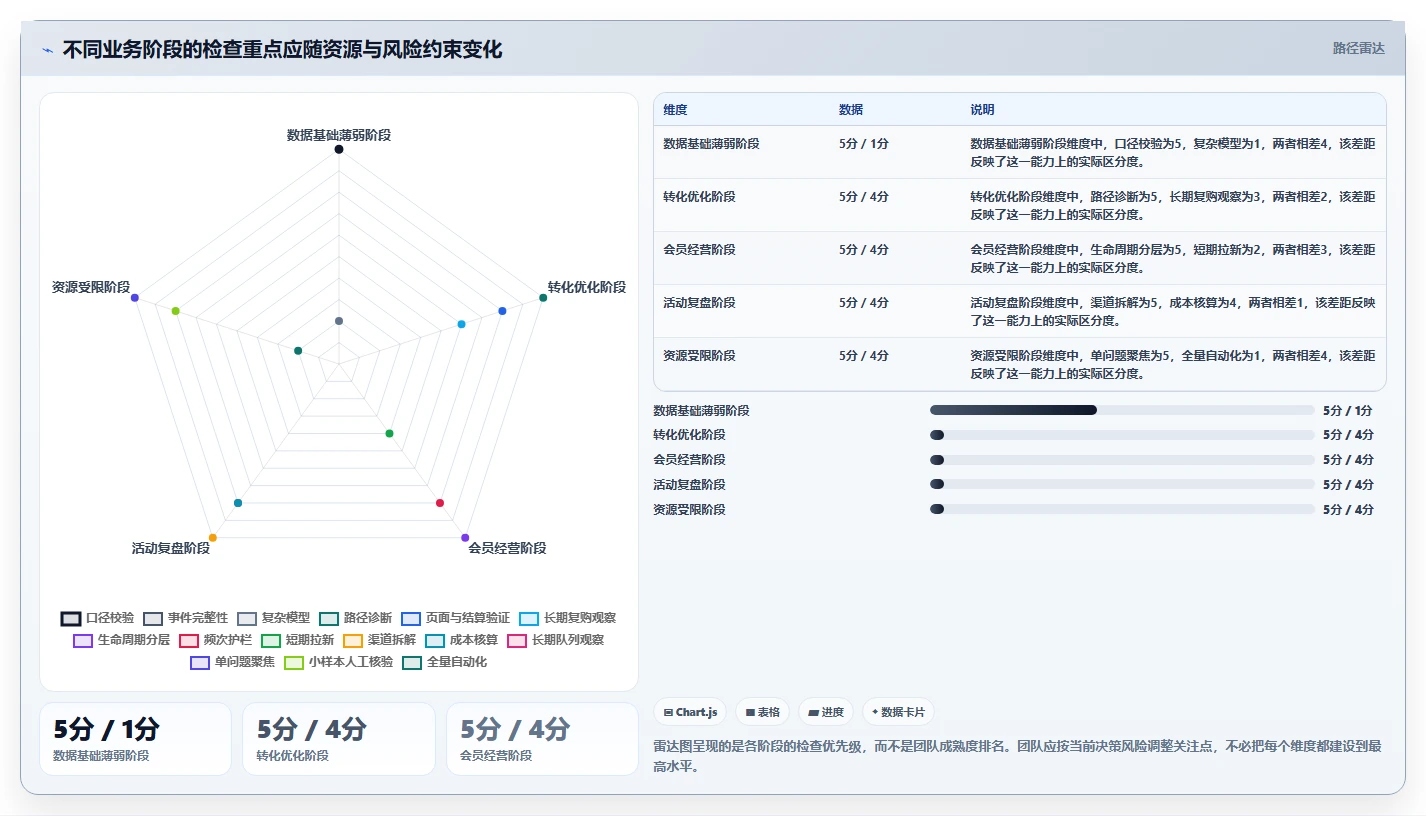Click the sparkle icon in the 数据卡片 tag

875,713
